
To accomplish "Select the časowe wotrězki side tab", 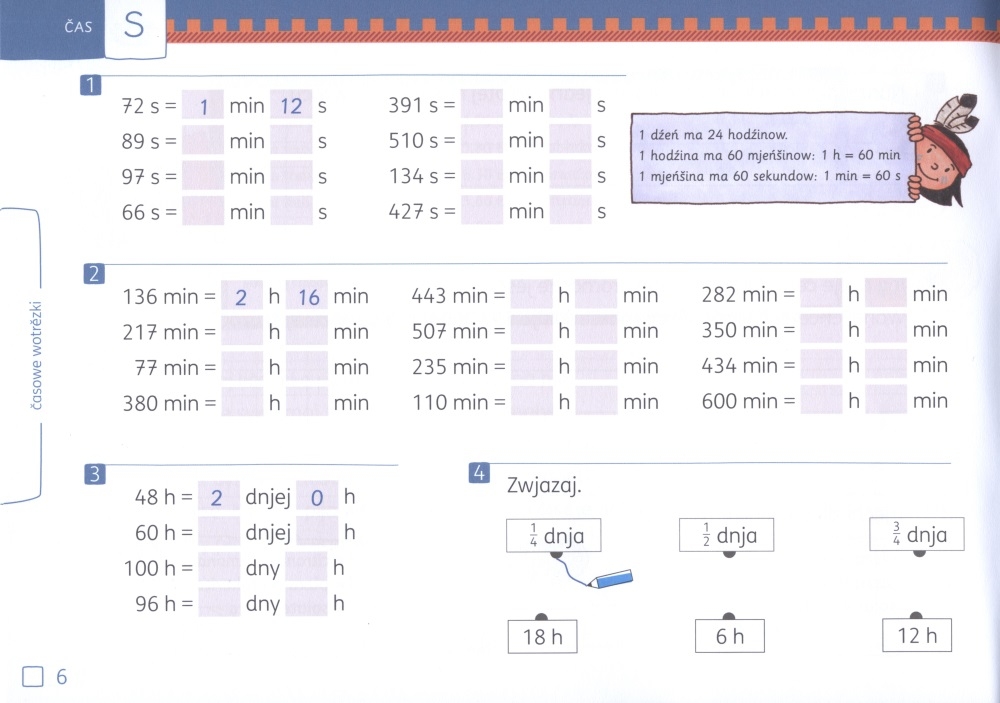I will coord(36,355).
